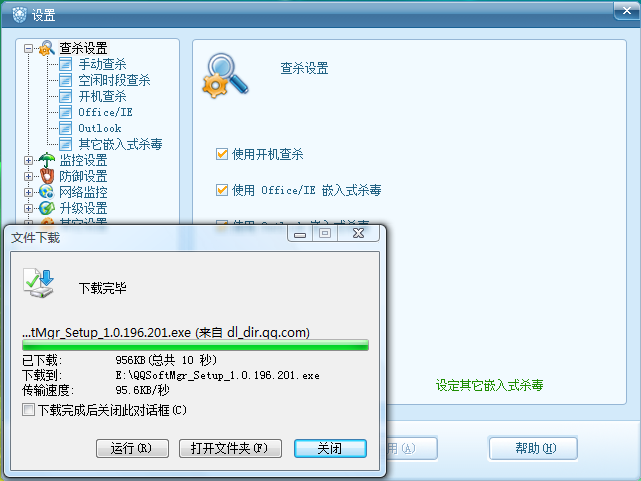Image resolution: width=641 pixels, height=481 pixels.
Task: Select 其它嵌入式杀毒 tree item
Action: click(120, 144)
